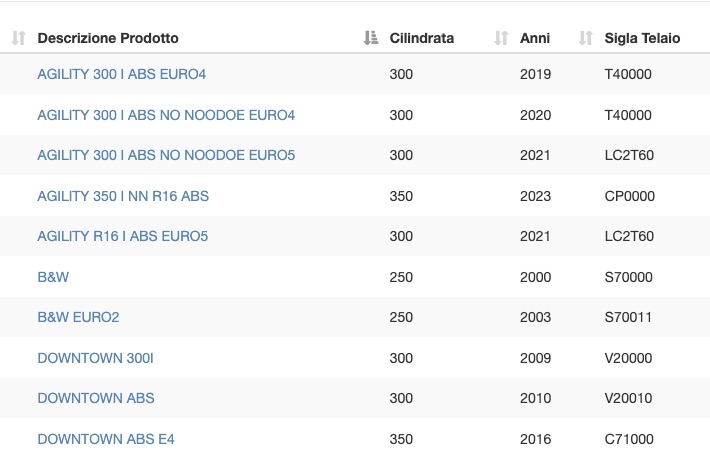Screen dimensions: 710x466
Task: Open AGILITY 300 I ABS NO NOODOE EURO4
Action: (166, 115)
